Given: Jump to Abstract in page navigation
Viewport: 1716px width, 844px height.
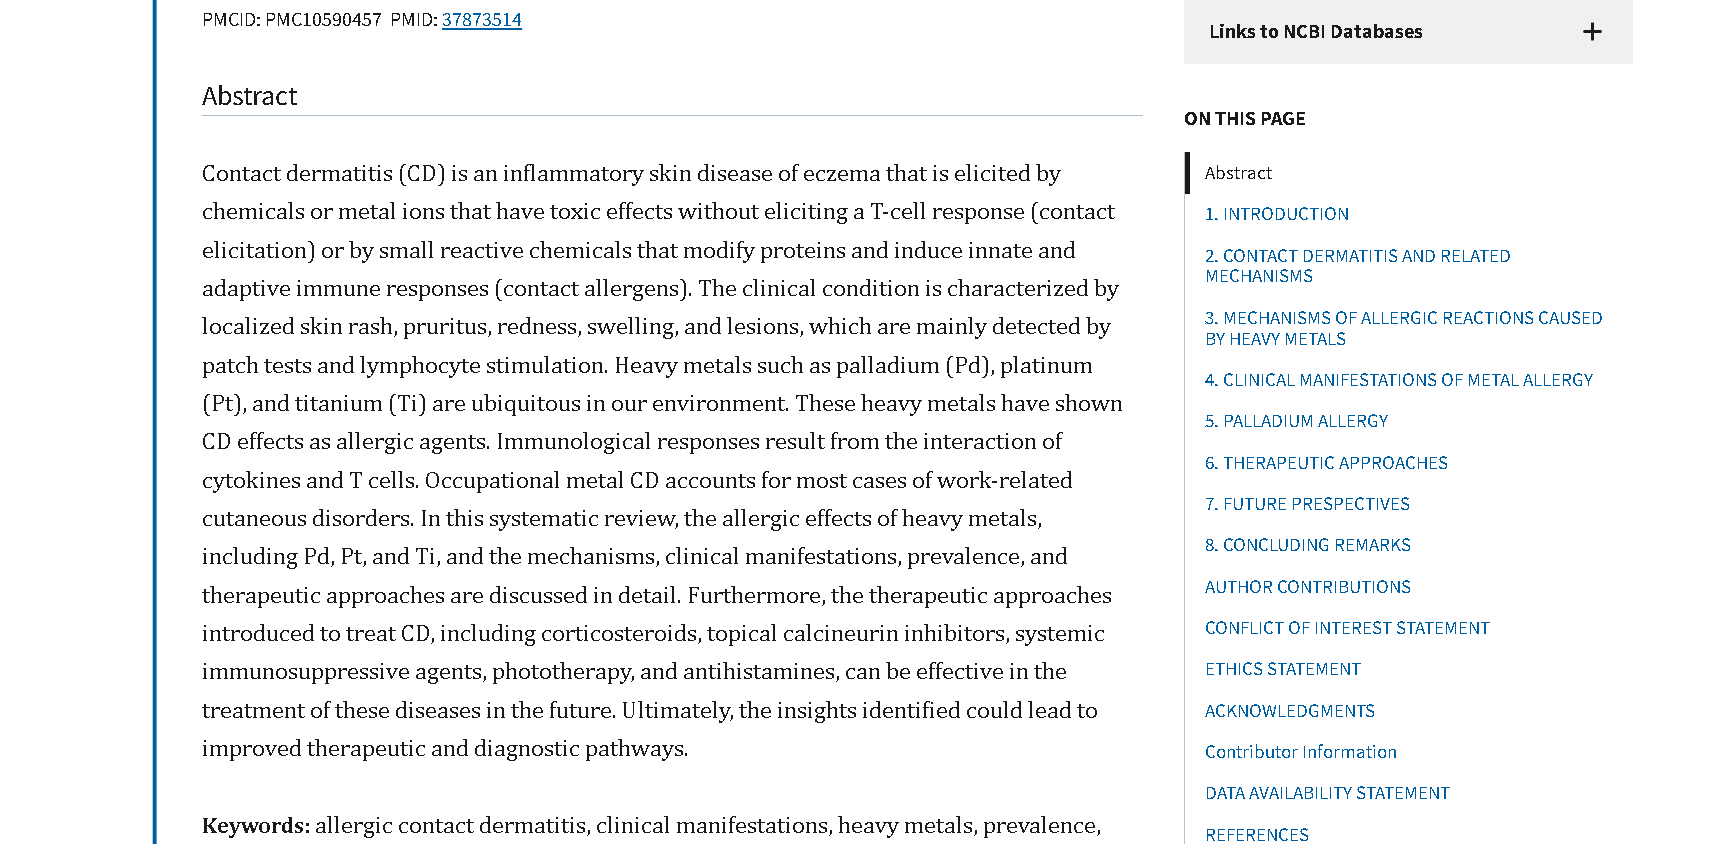Looking at the screenshot, I should [1238, 173].
